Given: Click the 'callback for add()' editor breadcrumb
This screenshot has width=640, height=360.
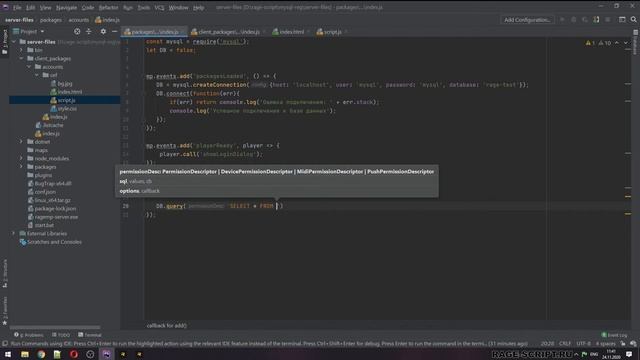Looking at the screenshot, I should 167,325.
